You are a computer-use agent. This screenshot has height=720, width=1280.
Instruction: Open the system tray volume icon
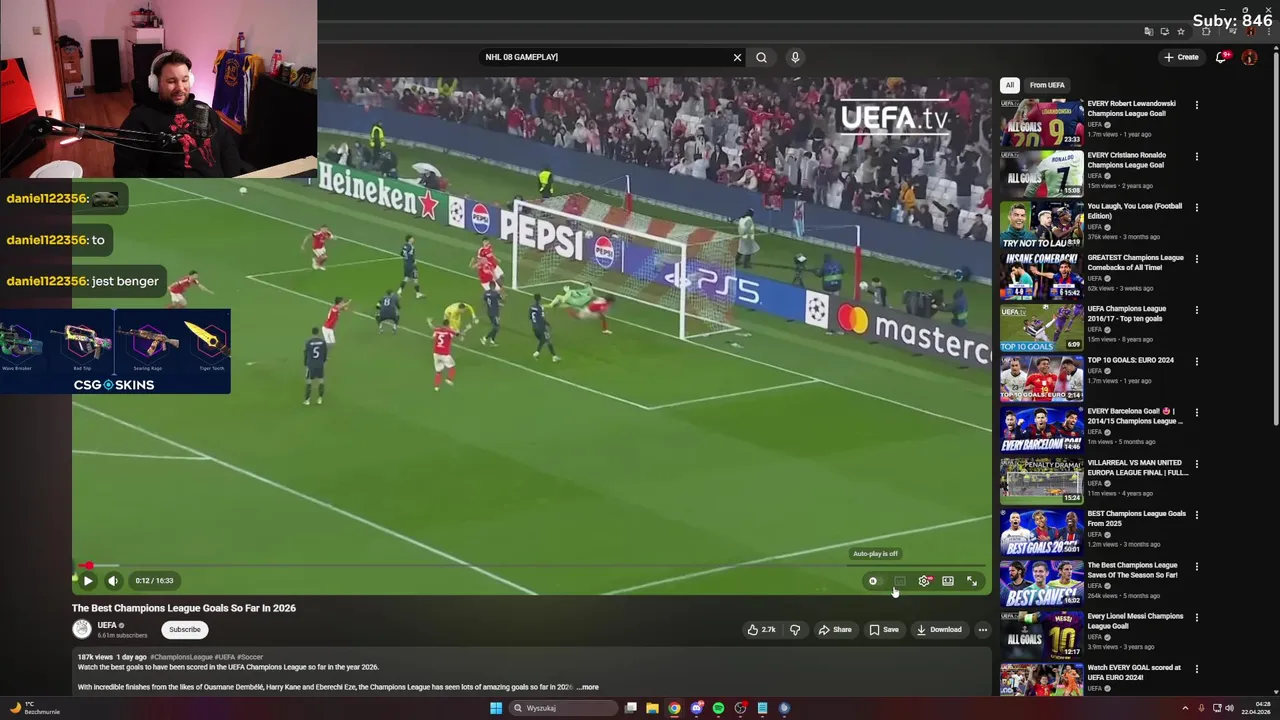1229,708
